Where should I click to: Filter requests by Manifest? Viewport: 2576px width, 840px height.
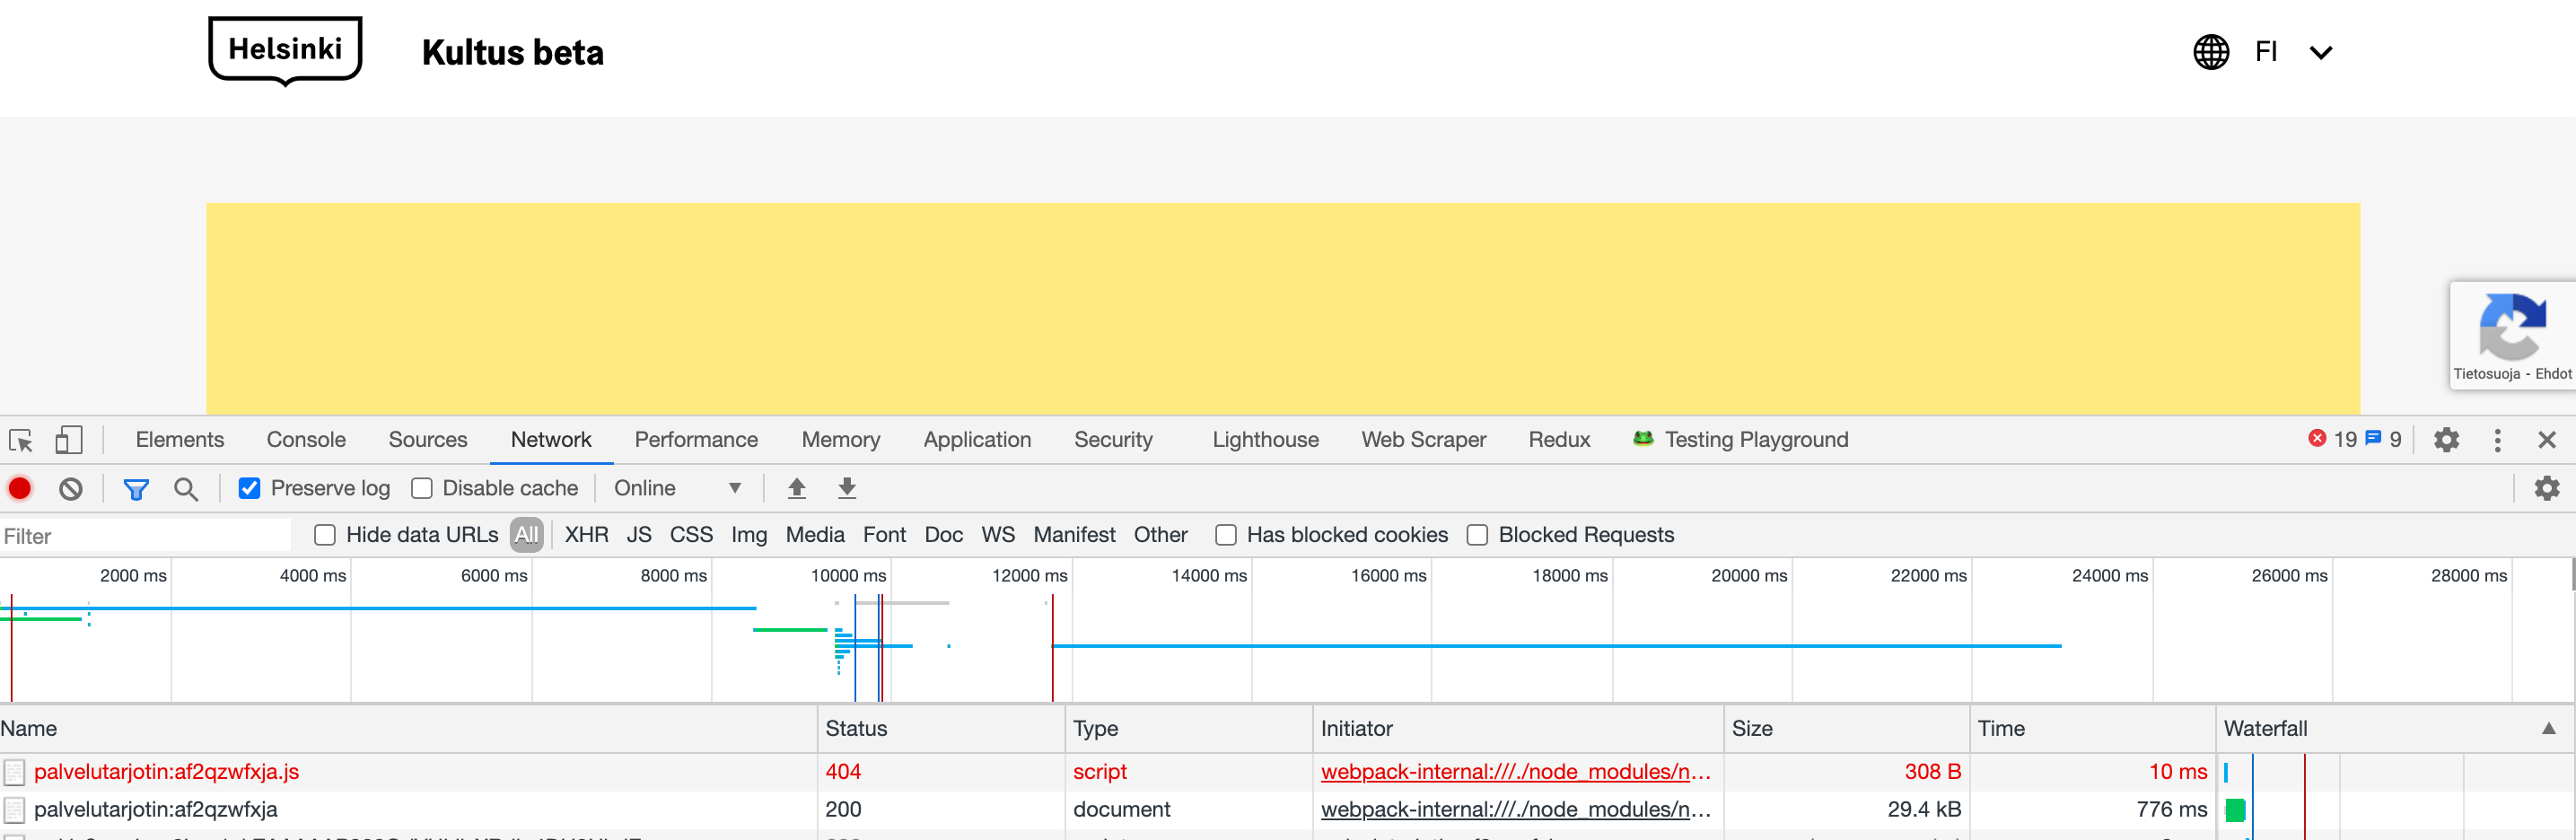click(x=1074, y=535)
